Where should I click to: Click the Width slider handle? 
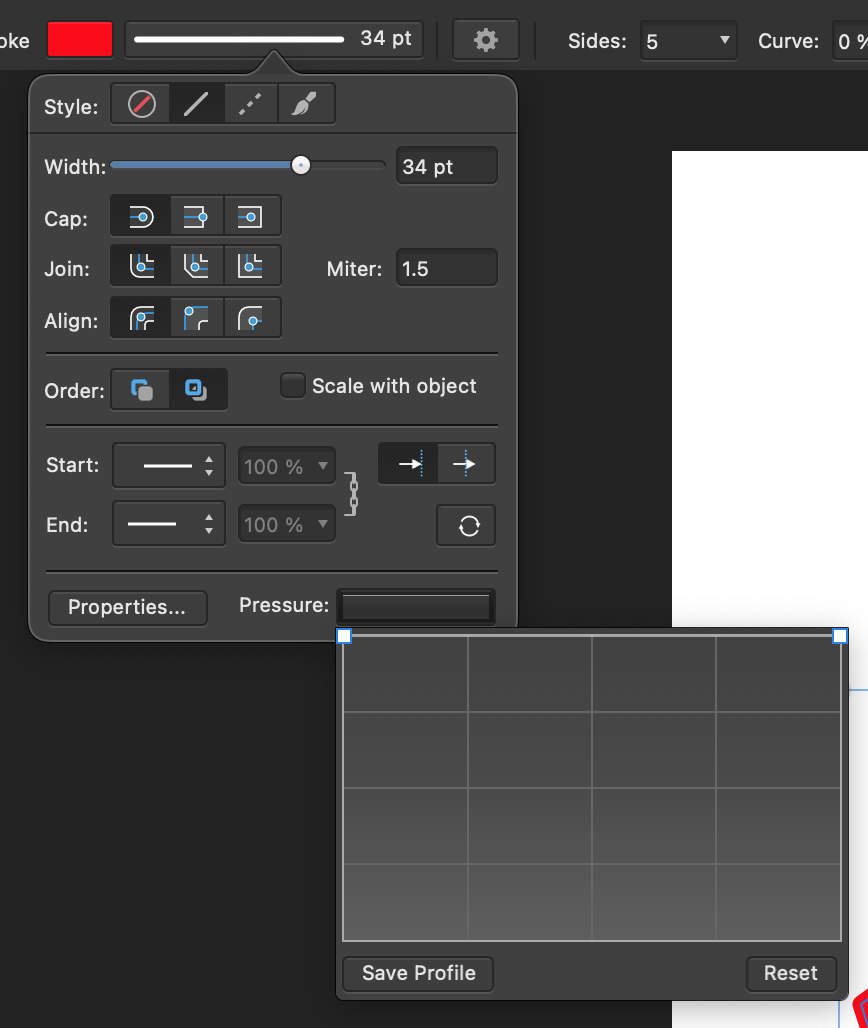301,165
